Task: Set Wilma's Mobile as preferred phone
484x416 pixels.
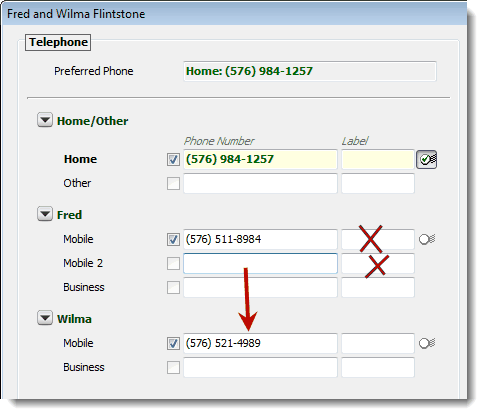Action: tap(427, 343)
